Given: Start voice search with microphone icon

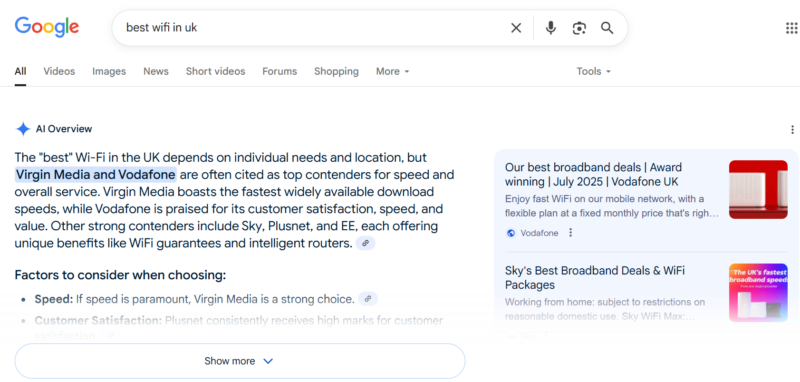Looking at the screenshot, I should [x=550, y=28].
